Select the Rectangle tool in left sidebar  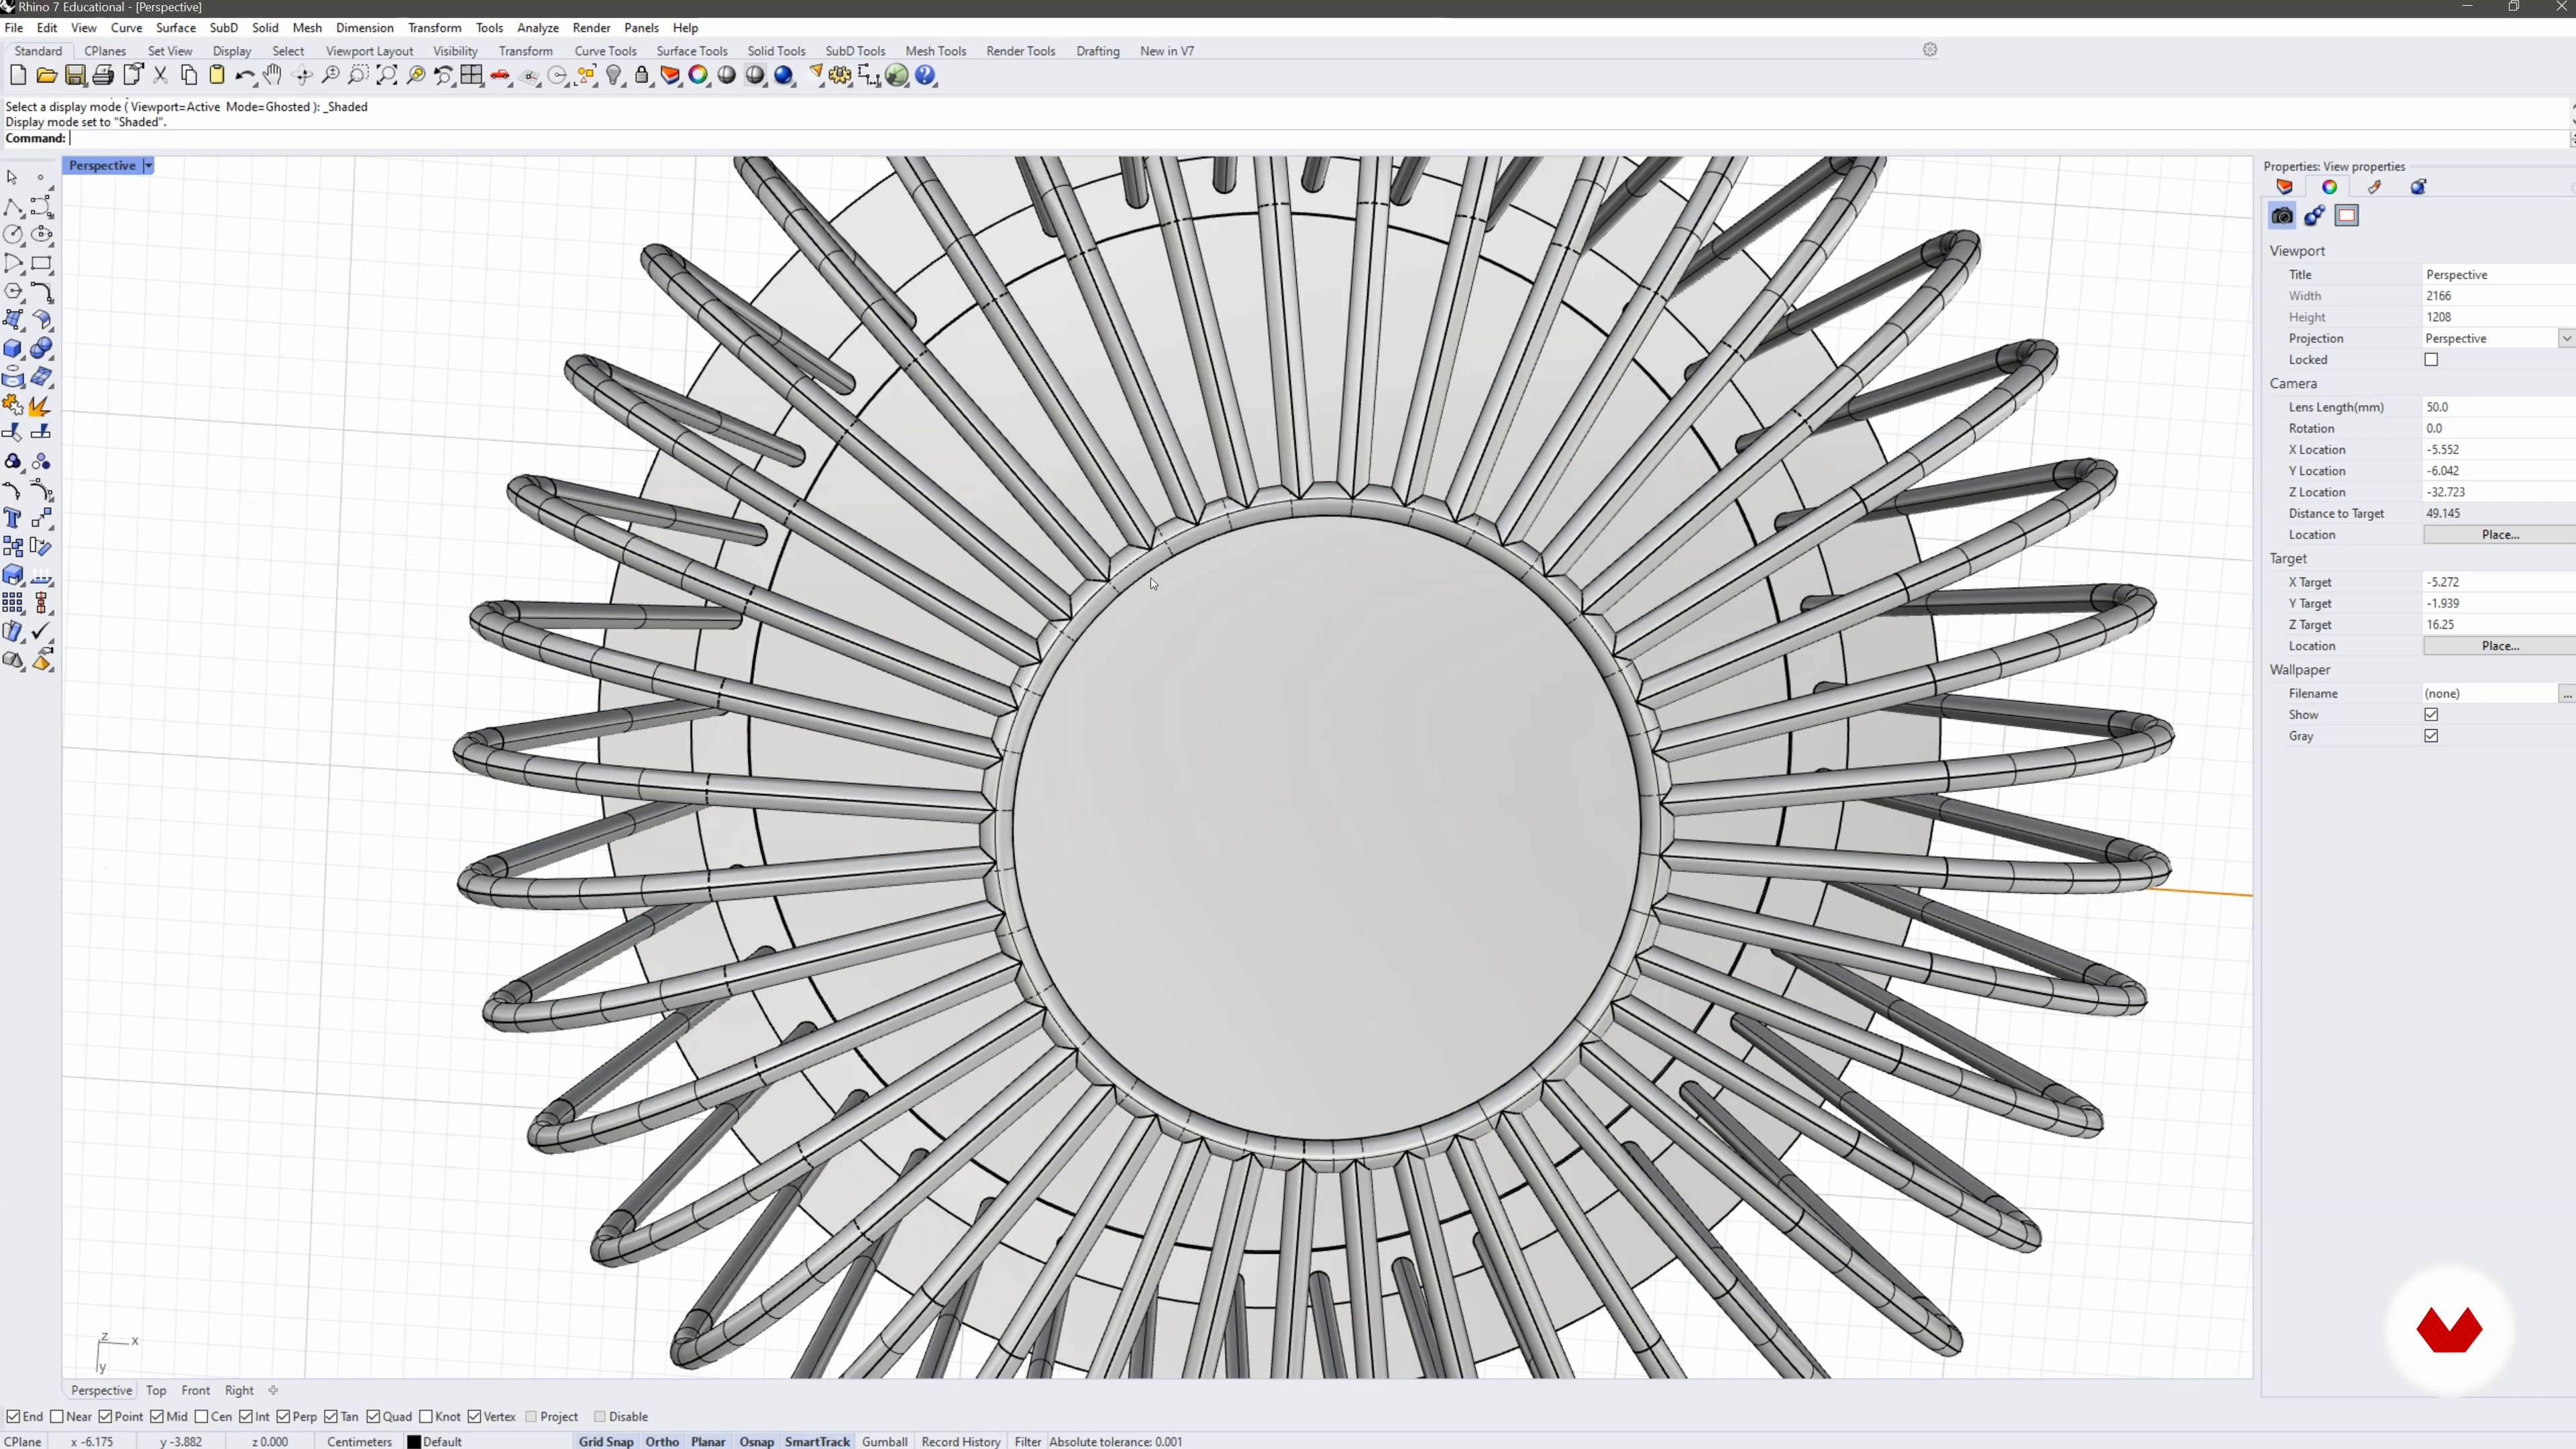[41, 263]
